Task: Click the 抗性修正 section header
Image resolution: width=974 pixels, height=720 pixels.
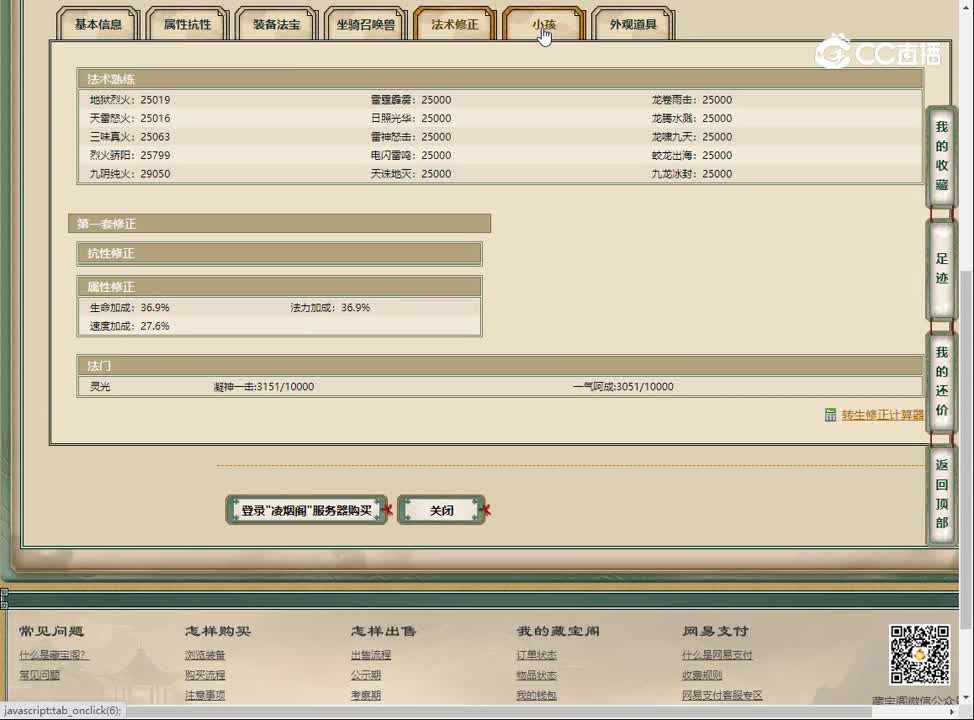Action: pos(280,253)
